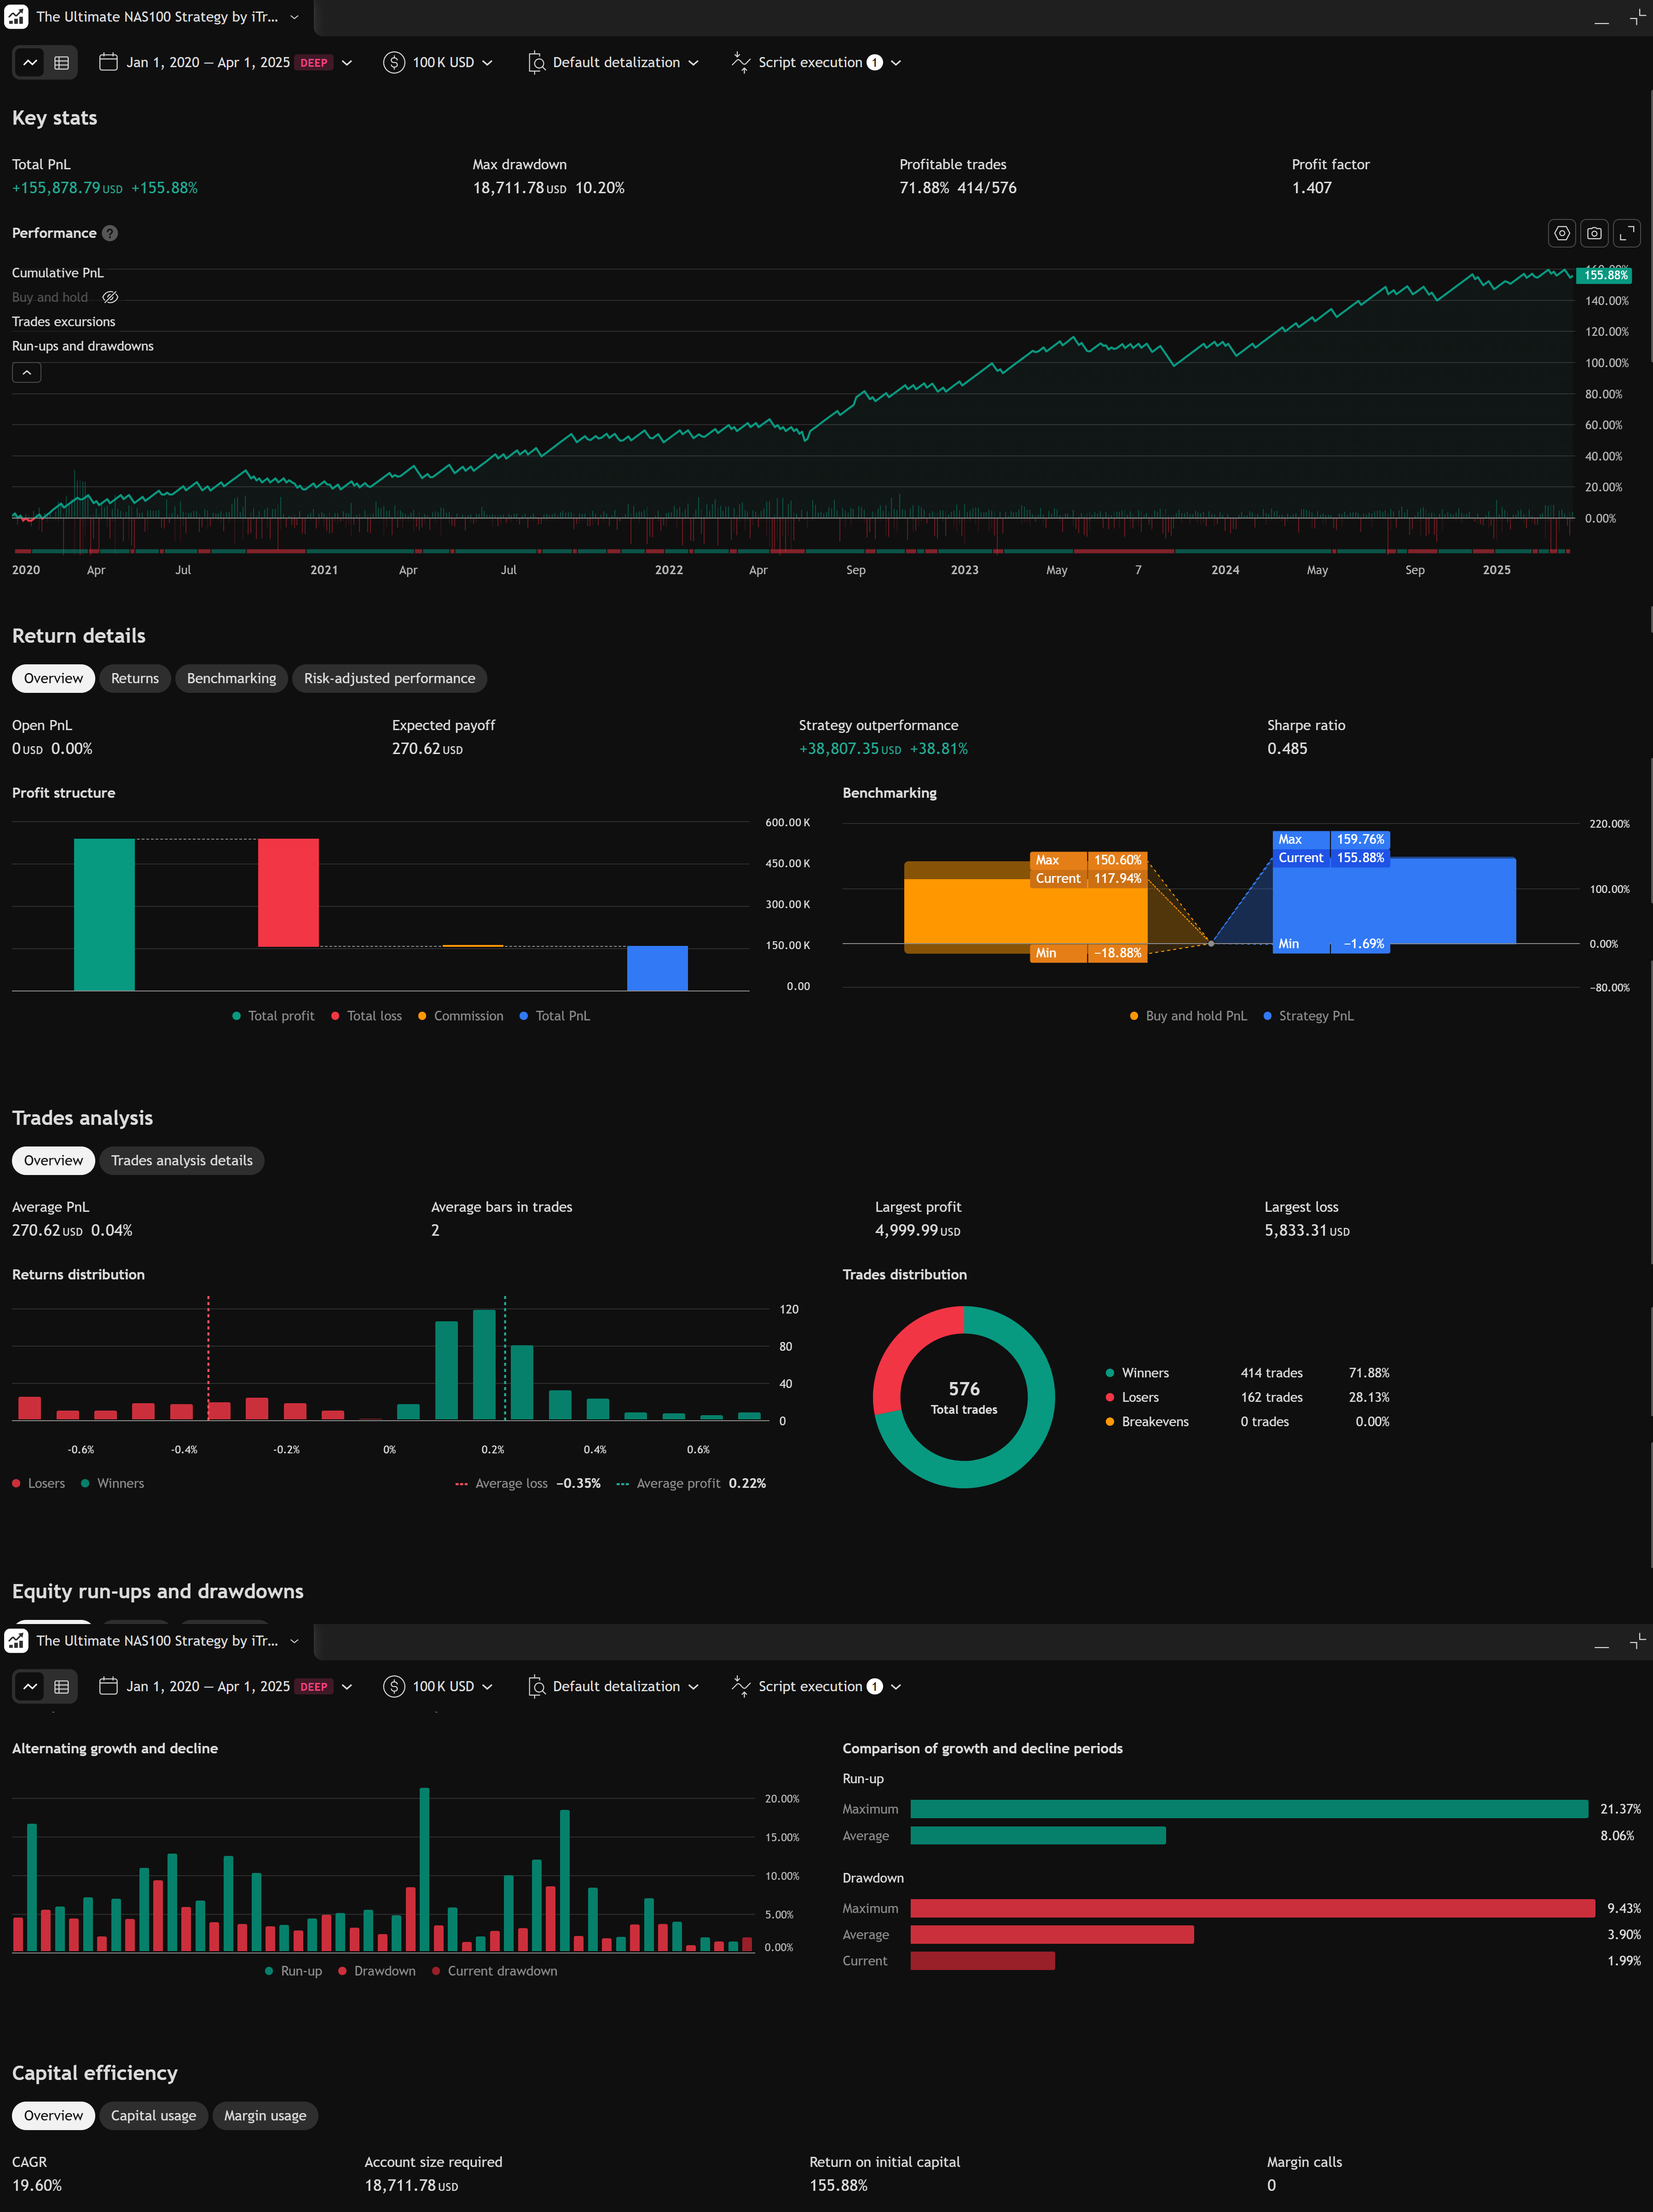This screenshot has height=2212, width=1653.
Task: Toggle Total loss legend item
Action: click(x=366, y=1015)
